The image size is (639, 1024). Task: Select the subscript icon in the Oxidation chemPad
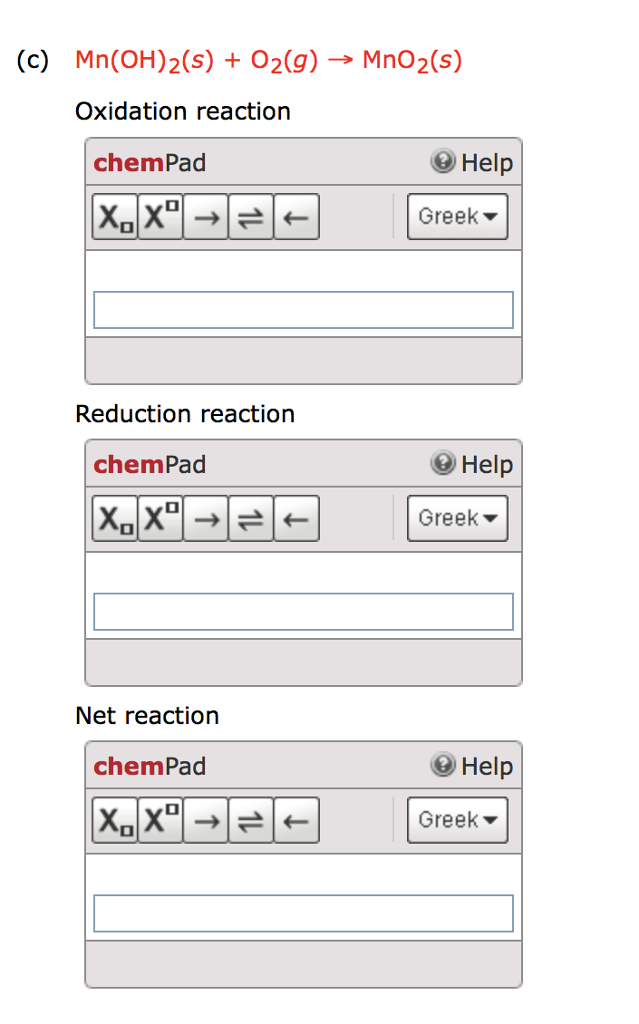[x=114, y=216]
